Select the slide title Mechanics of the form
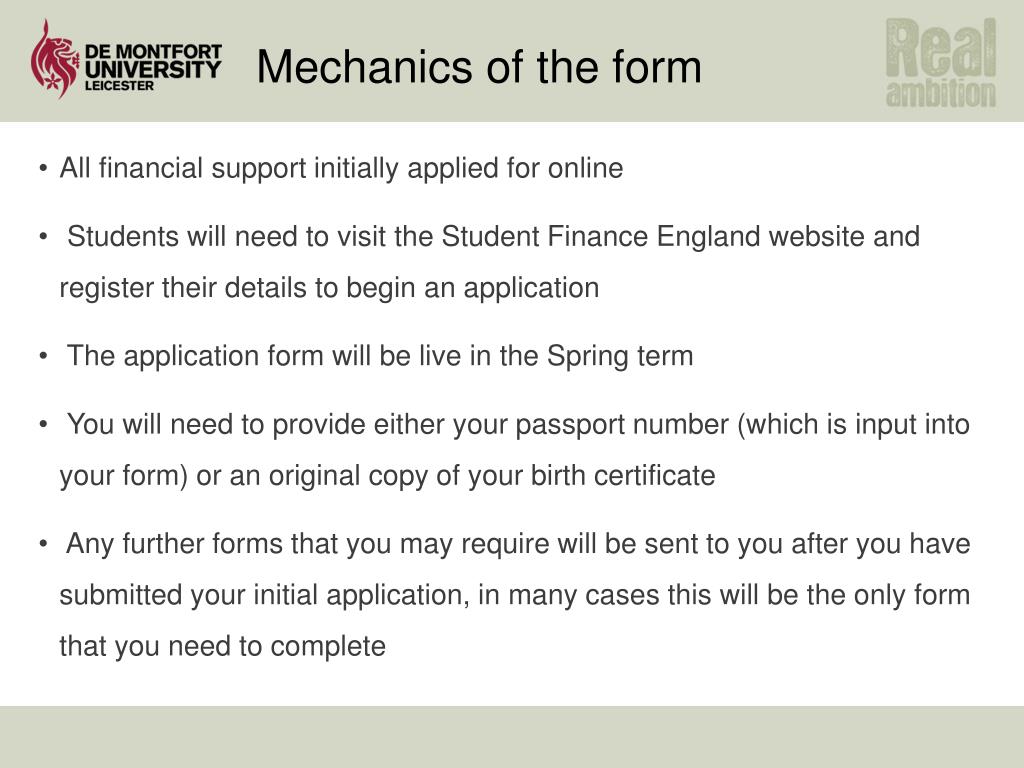This screenshot has width=1024, height=768. coord(479,67)
